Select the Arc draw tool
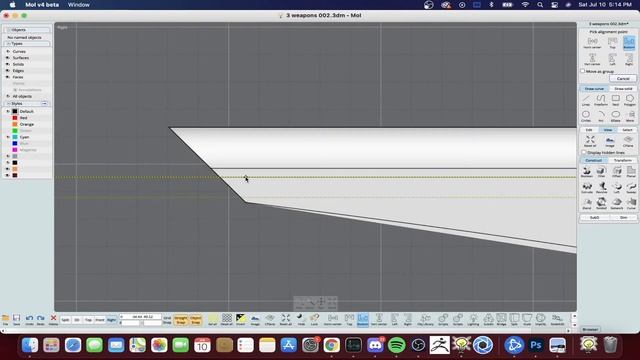Viewport: 640px width, 360px height. pyautogui.click(x=601, y=116)
